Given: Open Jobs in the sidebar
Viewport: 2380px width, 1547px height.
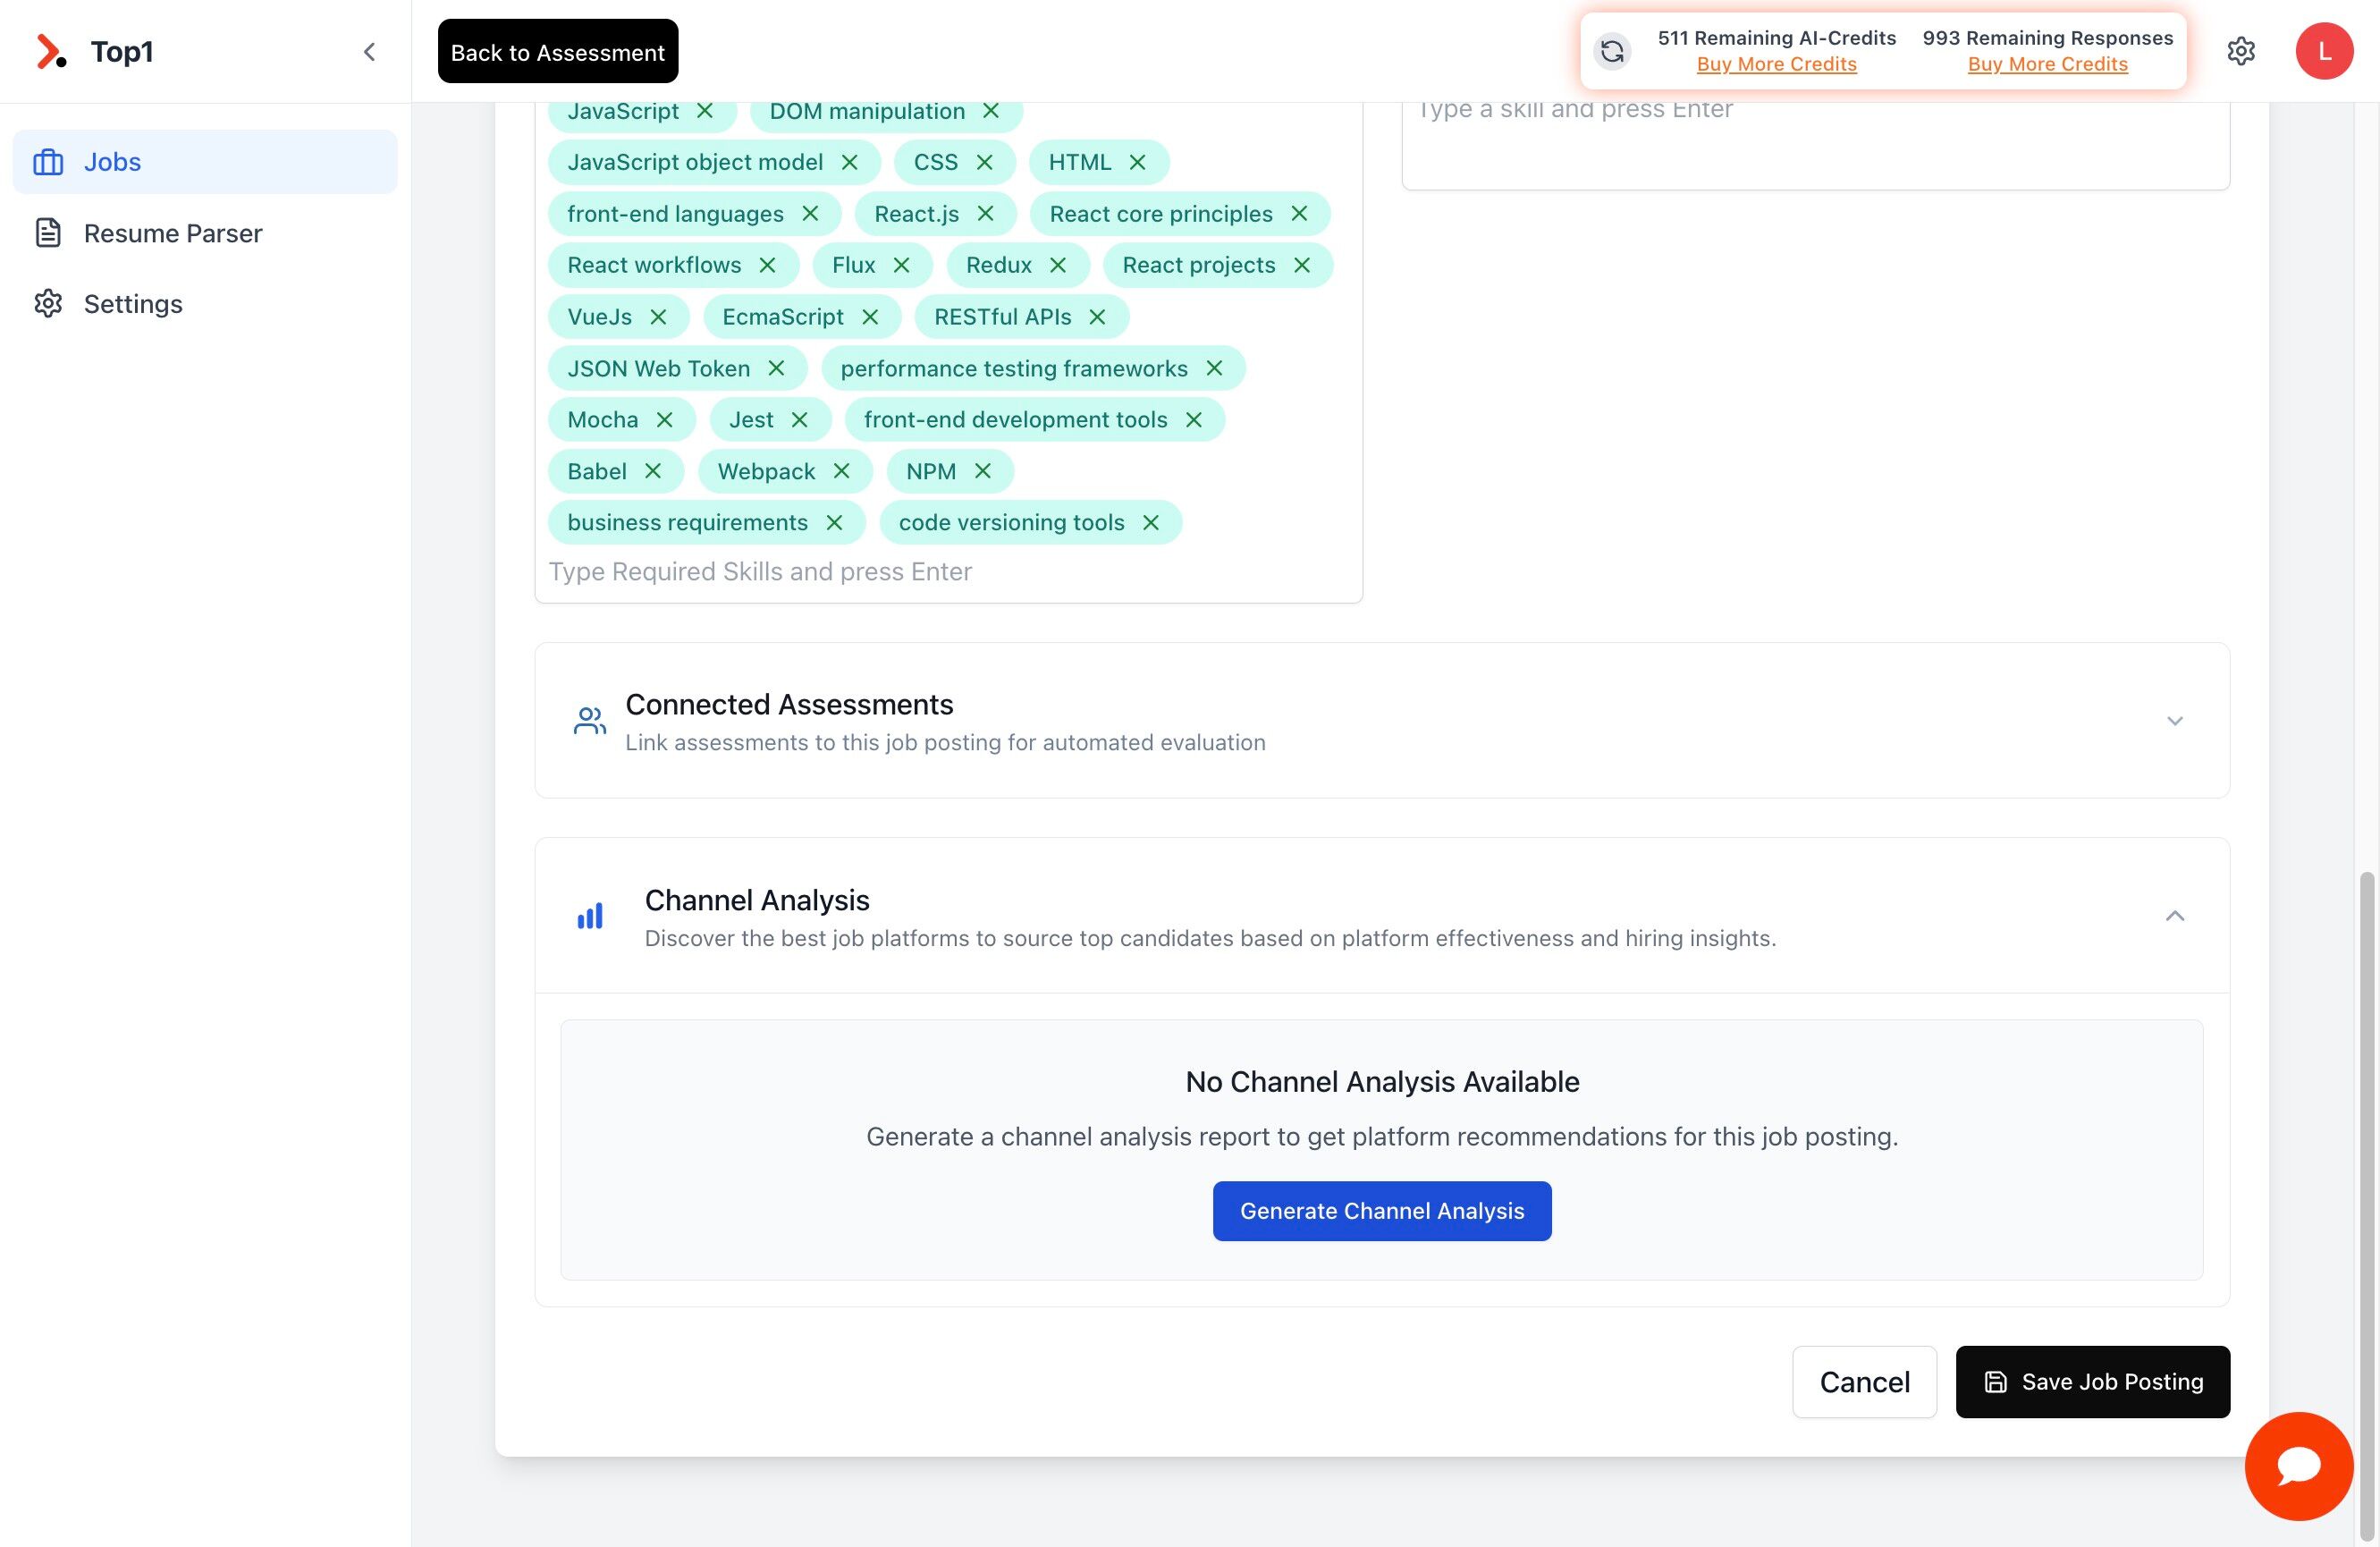Looking at the screenshot, I should coord(205,162).
